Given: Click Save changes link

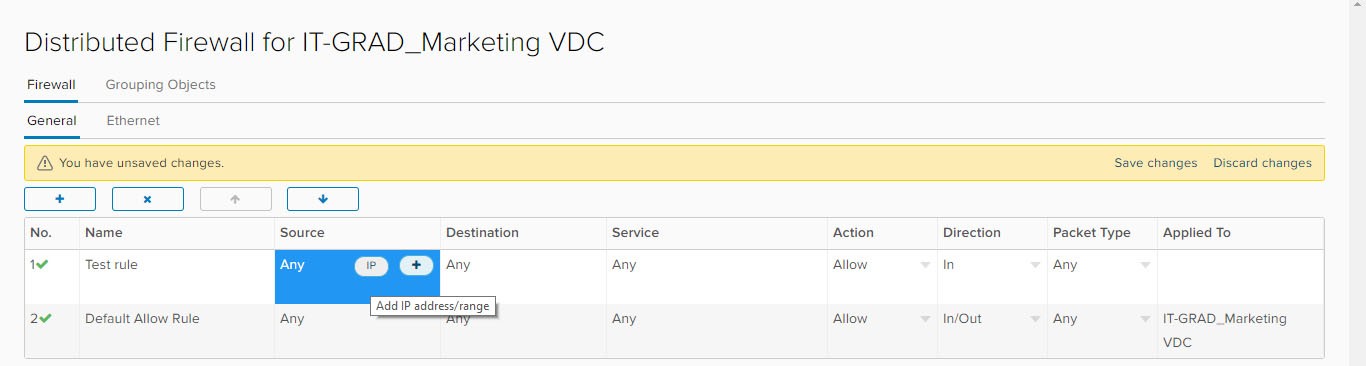Looking at the screenshot, I should coord(1155,163).
